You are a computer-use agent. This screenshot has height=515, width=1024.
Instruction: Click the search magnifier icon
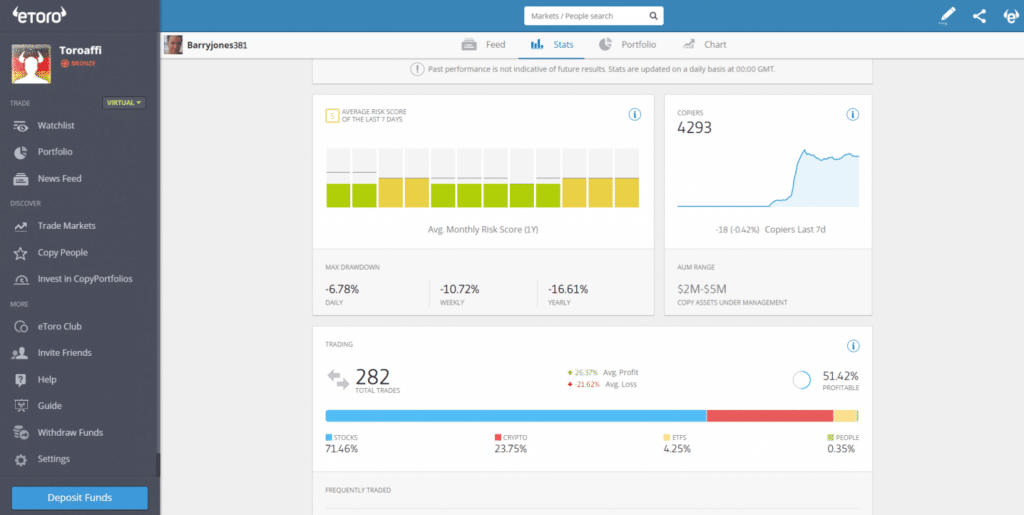pyautogui.click(x=653, y=16)
